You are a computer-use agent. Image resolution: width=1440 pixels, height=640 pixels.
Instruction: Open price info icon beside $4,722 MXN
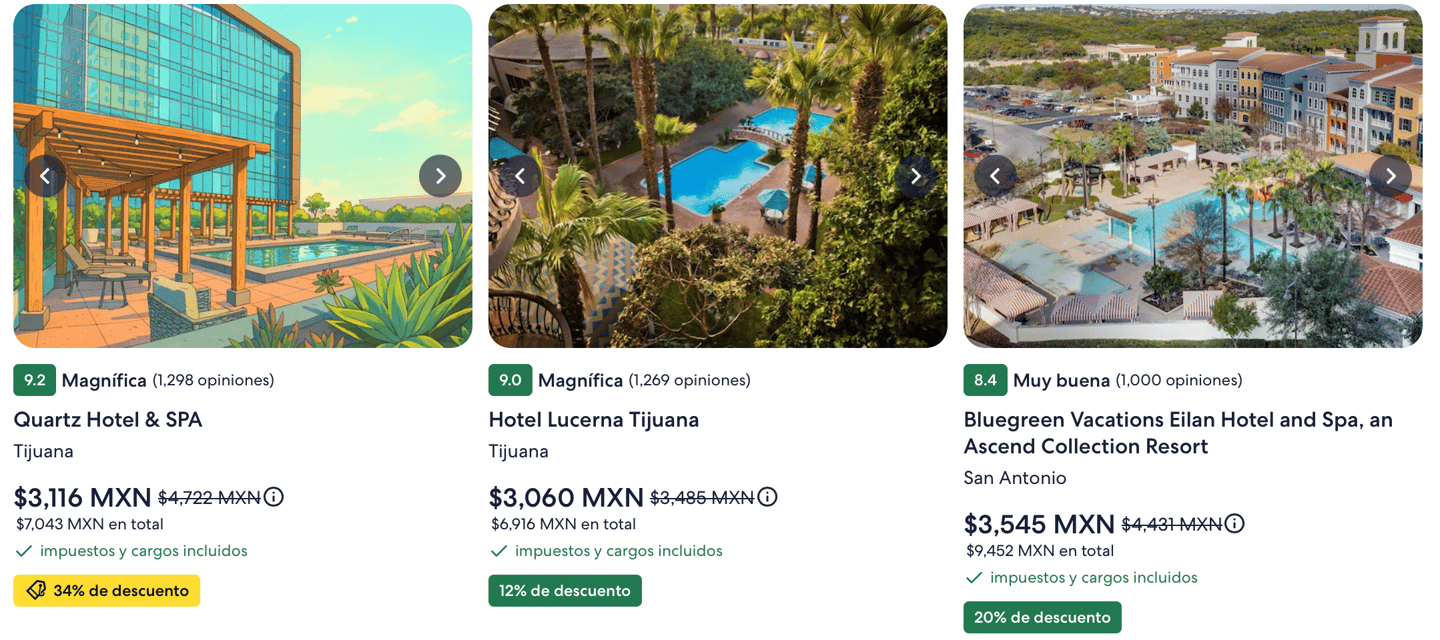273,497
